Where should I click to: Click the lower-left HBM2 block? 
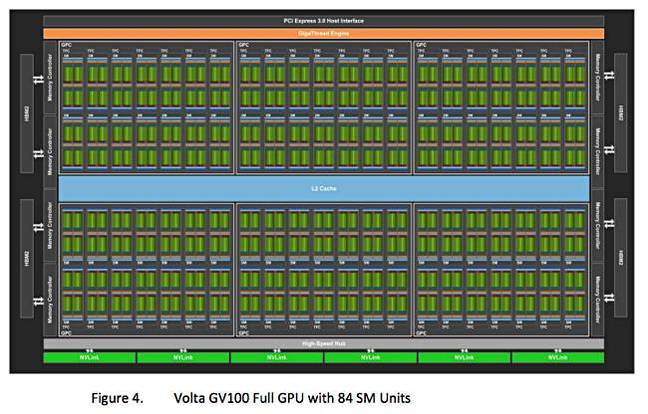click(x=27, y=258)
